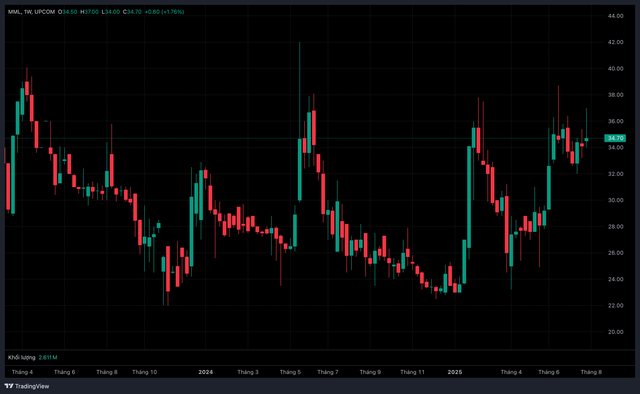Click the Tháng 6 label near 2025
This screenshot has height=394, width=640.
pyautogui.click(x=549, y=372)
